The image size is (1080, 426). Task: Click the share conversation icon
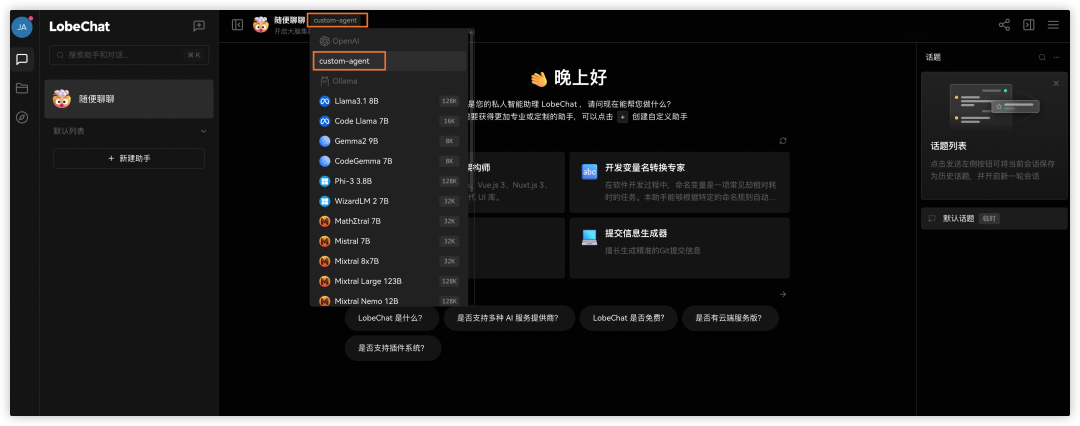(x=1004, y=25)
